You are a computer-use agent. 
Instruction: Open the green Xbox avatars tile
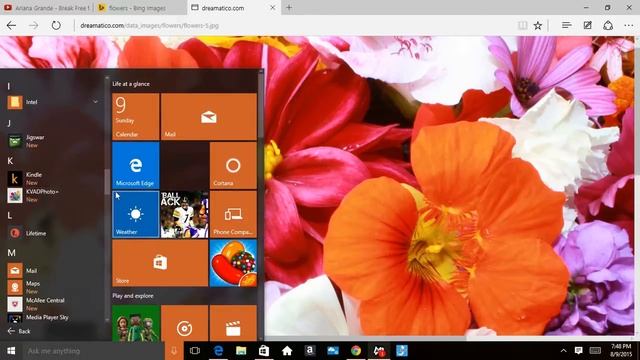(x=136, y=323)
